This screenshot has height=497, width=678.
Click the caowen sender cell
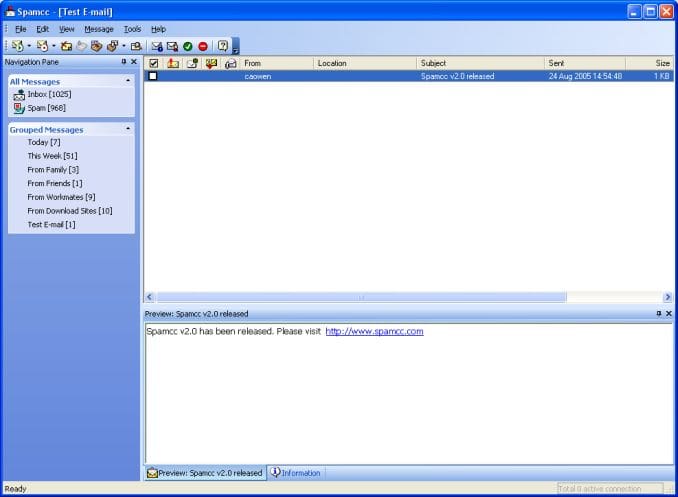[x=258, y=77]
